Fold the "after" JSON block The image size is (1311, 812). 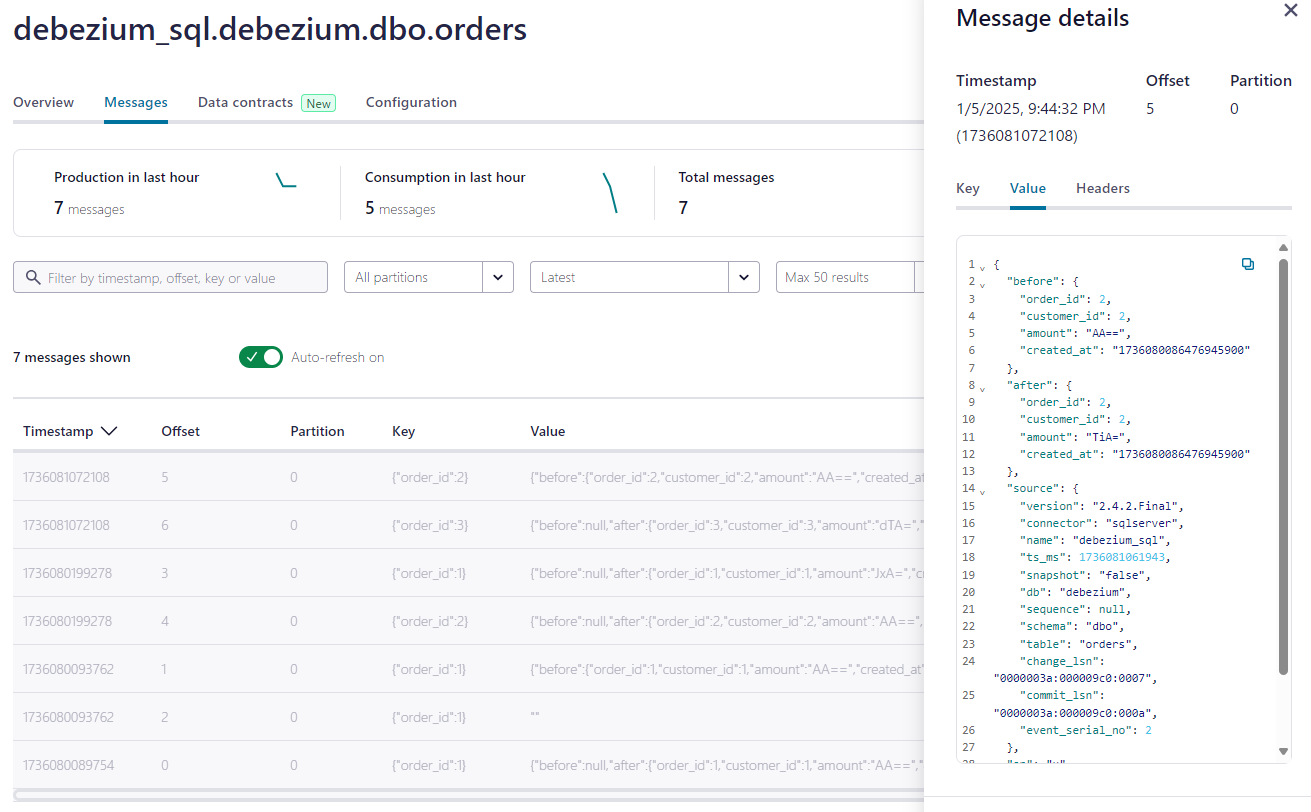(x=982, y=387)
